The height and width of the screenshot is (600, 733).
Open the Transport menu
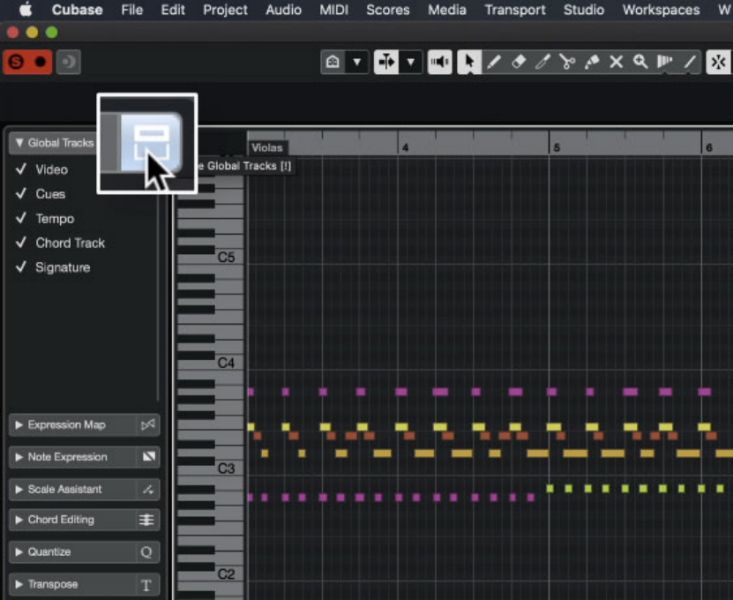click(x=515, y=10)
